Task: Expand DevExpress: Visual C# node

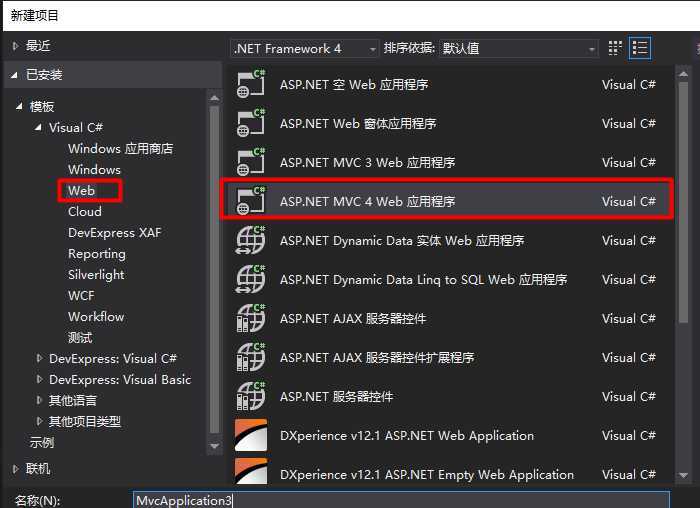Action: pyautogui.click(x=39, y=358)
